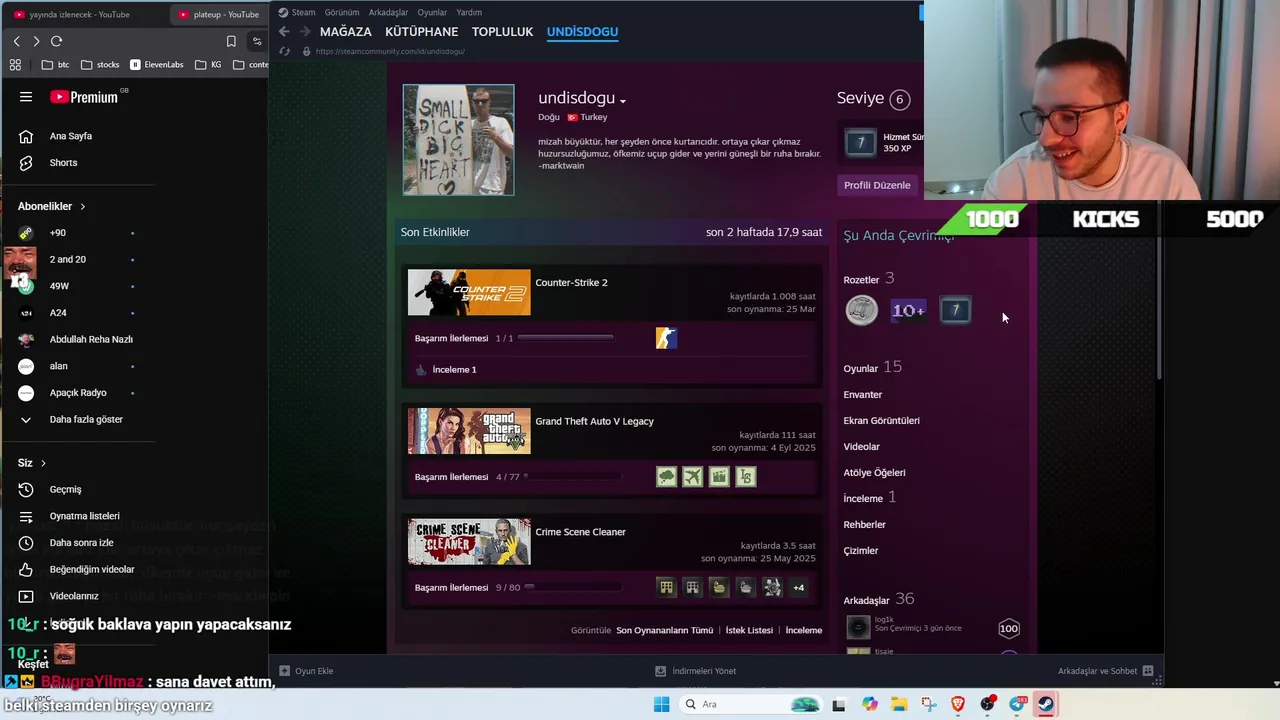Open İndirmeleri Yönet downloads

pyautogui.click(x=696, y=671)
